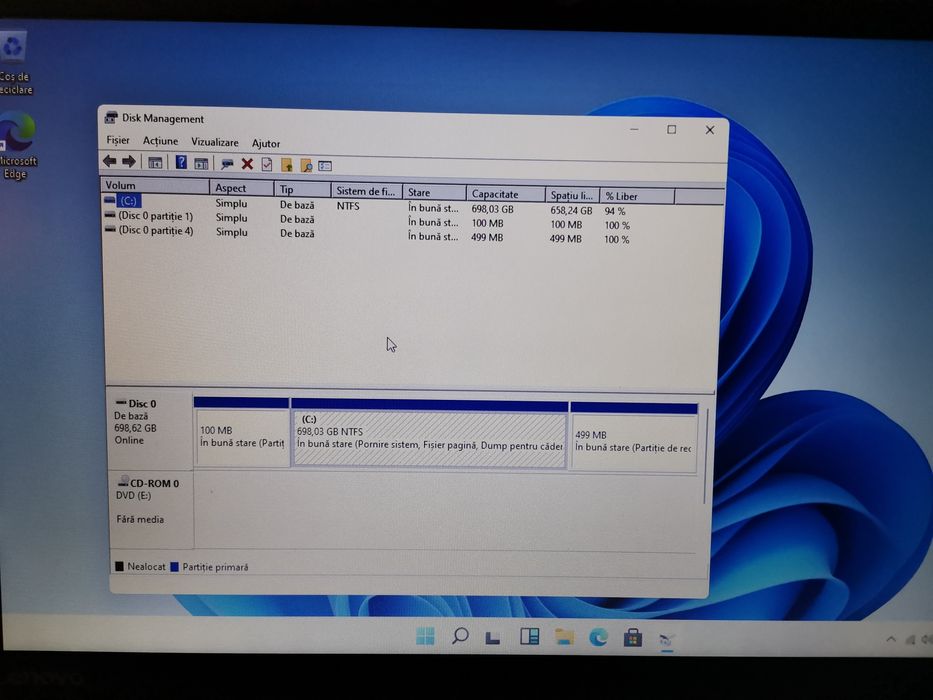Click the folder with green arrow icon
Image resolution: width=933 pixels, height=700 pixels.
click(287, 165)
